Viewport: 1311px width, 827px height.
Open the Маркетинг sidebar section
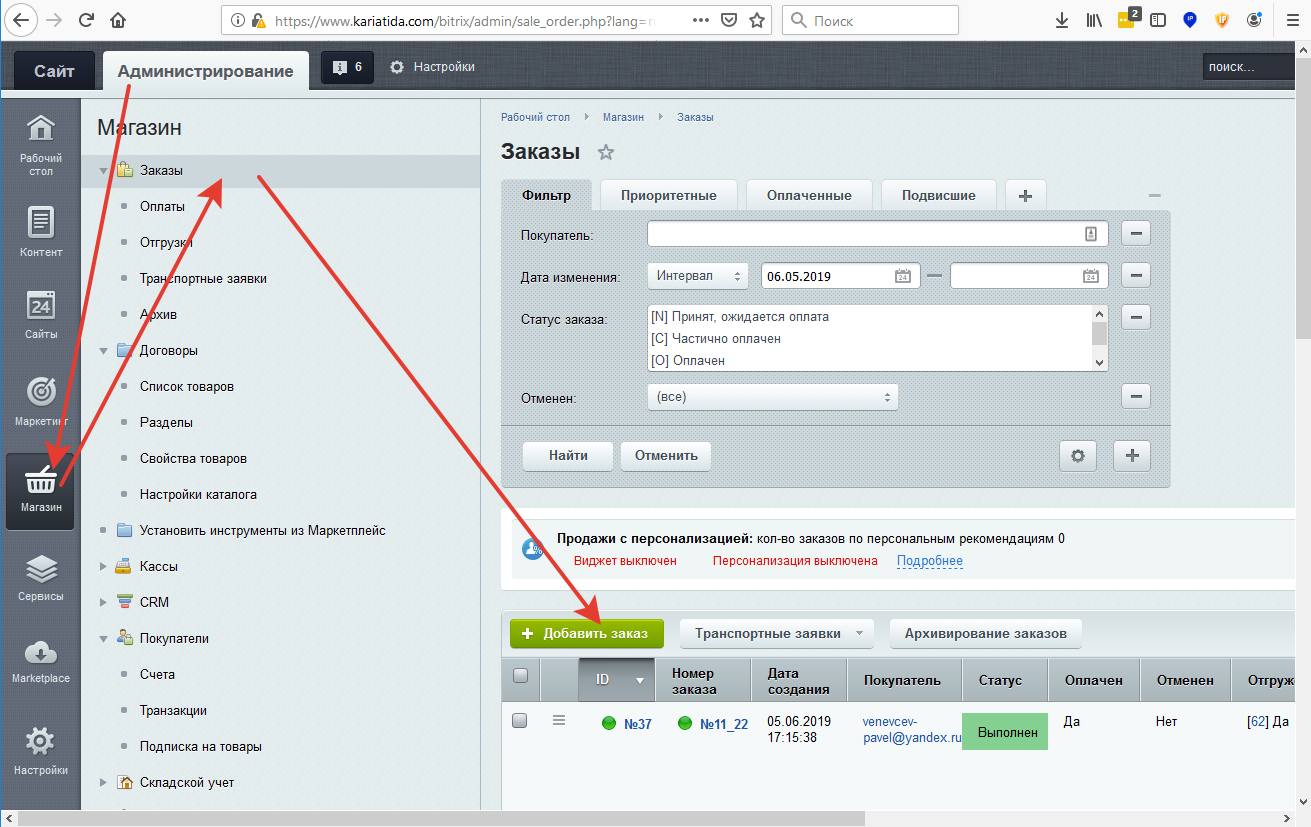click(40, 400)
